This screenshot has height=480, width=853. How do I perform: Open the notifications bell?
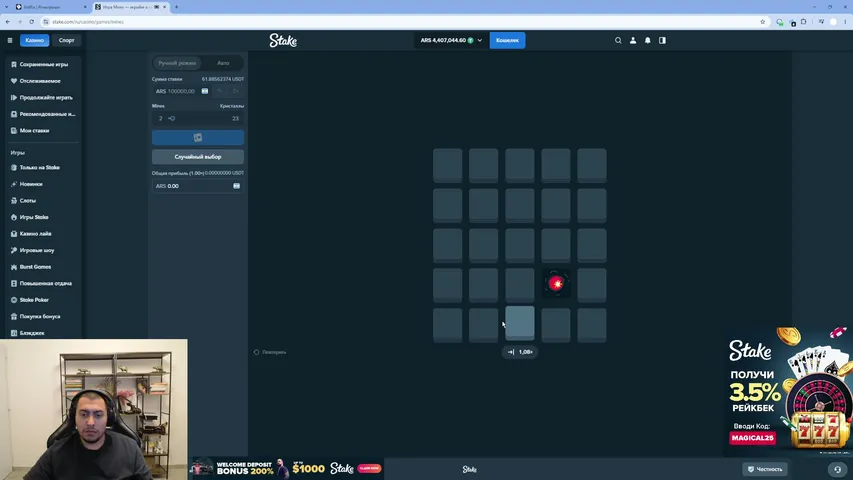647,40
